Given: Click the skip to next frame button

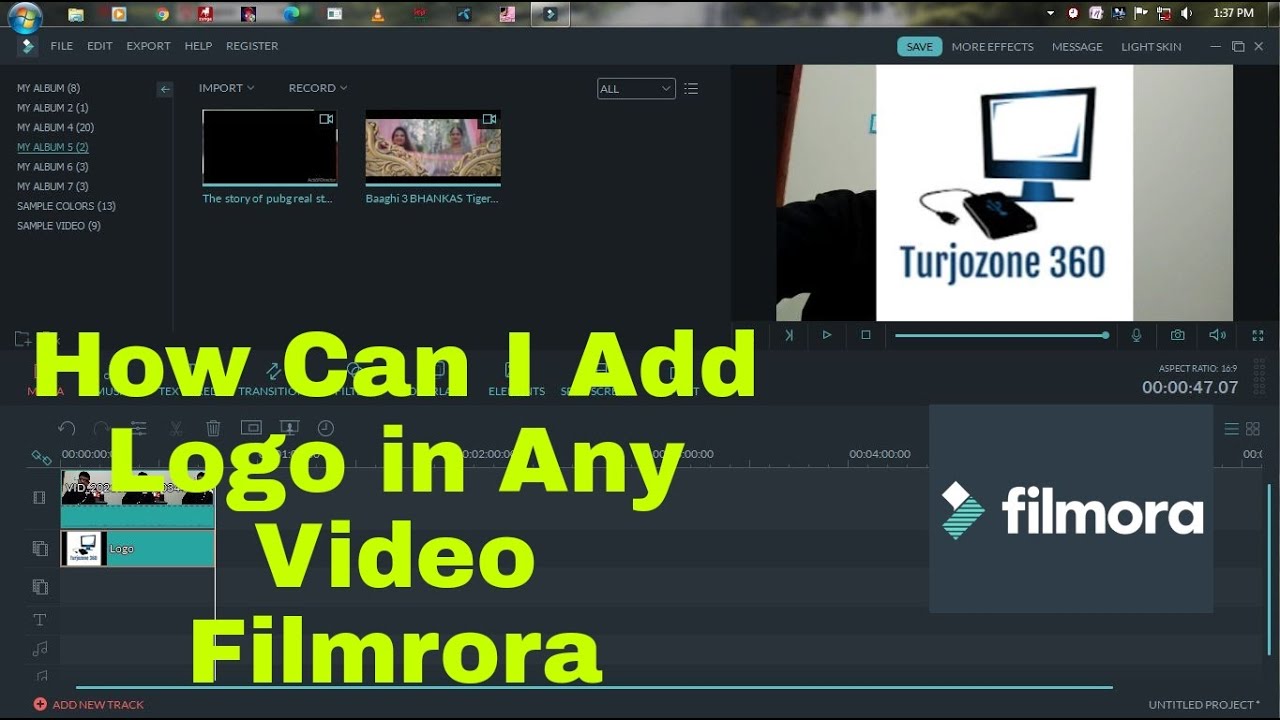Looking at the screenshot, I should click(x=789, y=335).
